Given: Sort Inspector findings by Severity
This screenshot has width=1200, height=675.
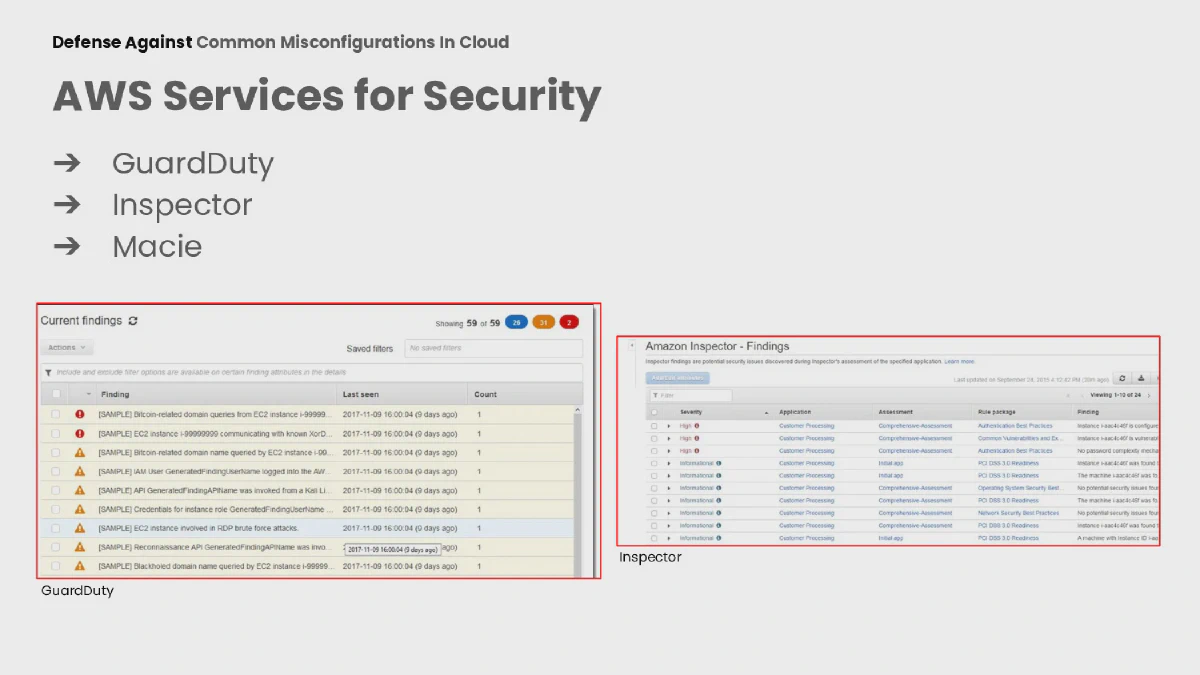Looking at the screenshot, I should click(x=691, y=412).
